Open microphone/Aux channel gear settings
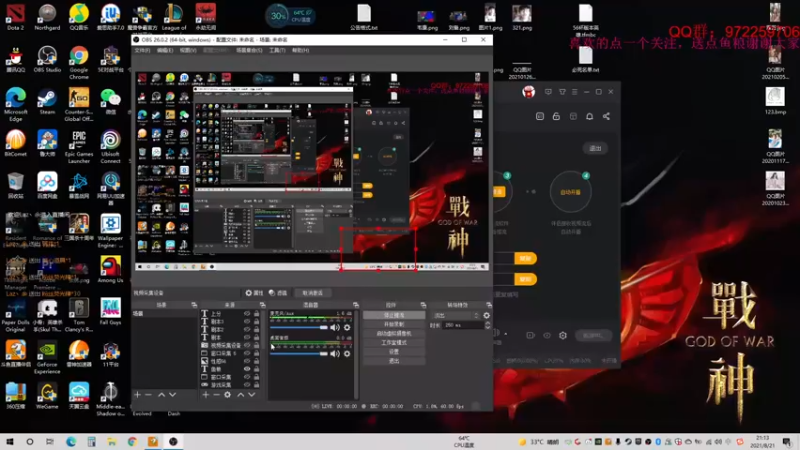This screenshot has height=450, width=800. coord(347,328)
